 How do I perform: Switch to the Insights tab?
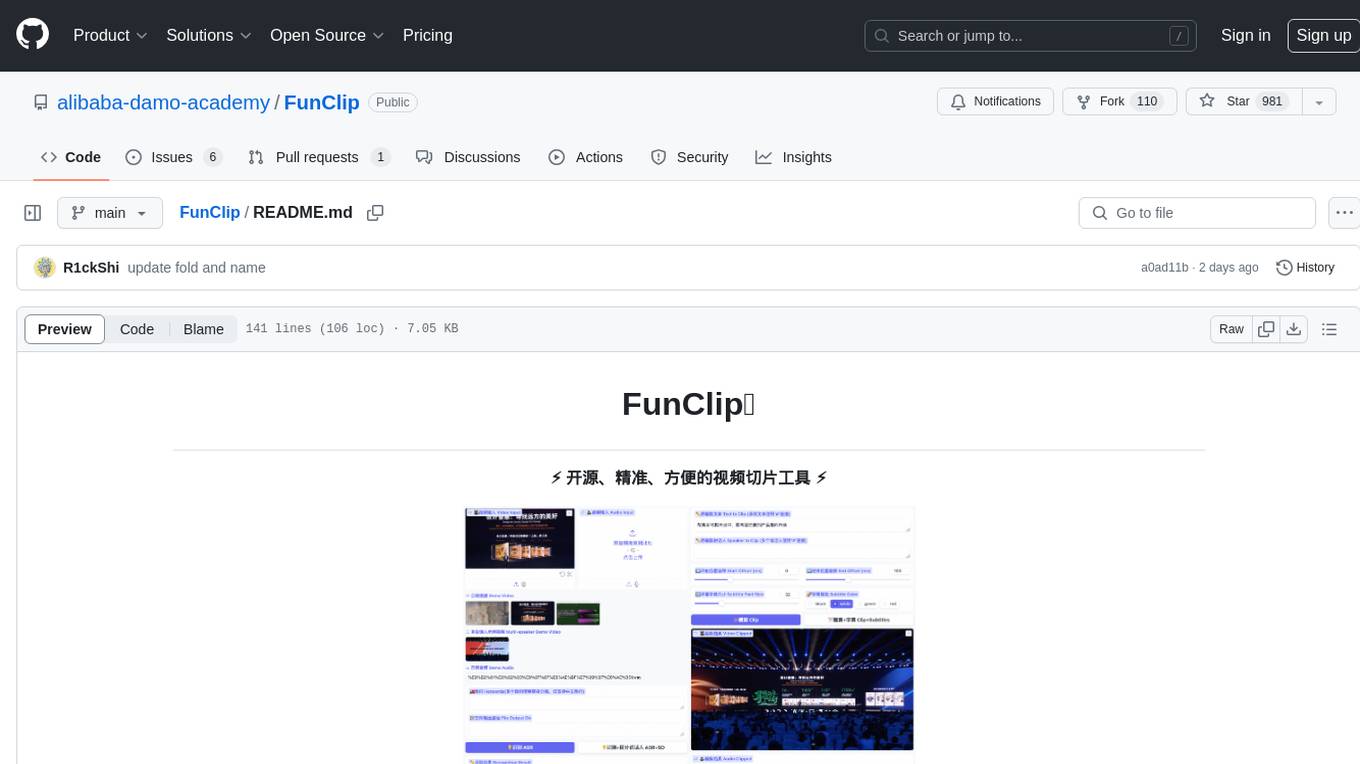(x=794, y=157)
